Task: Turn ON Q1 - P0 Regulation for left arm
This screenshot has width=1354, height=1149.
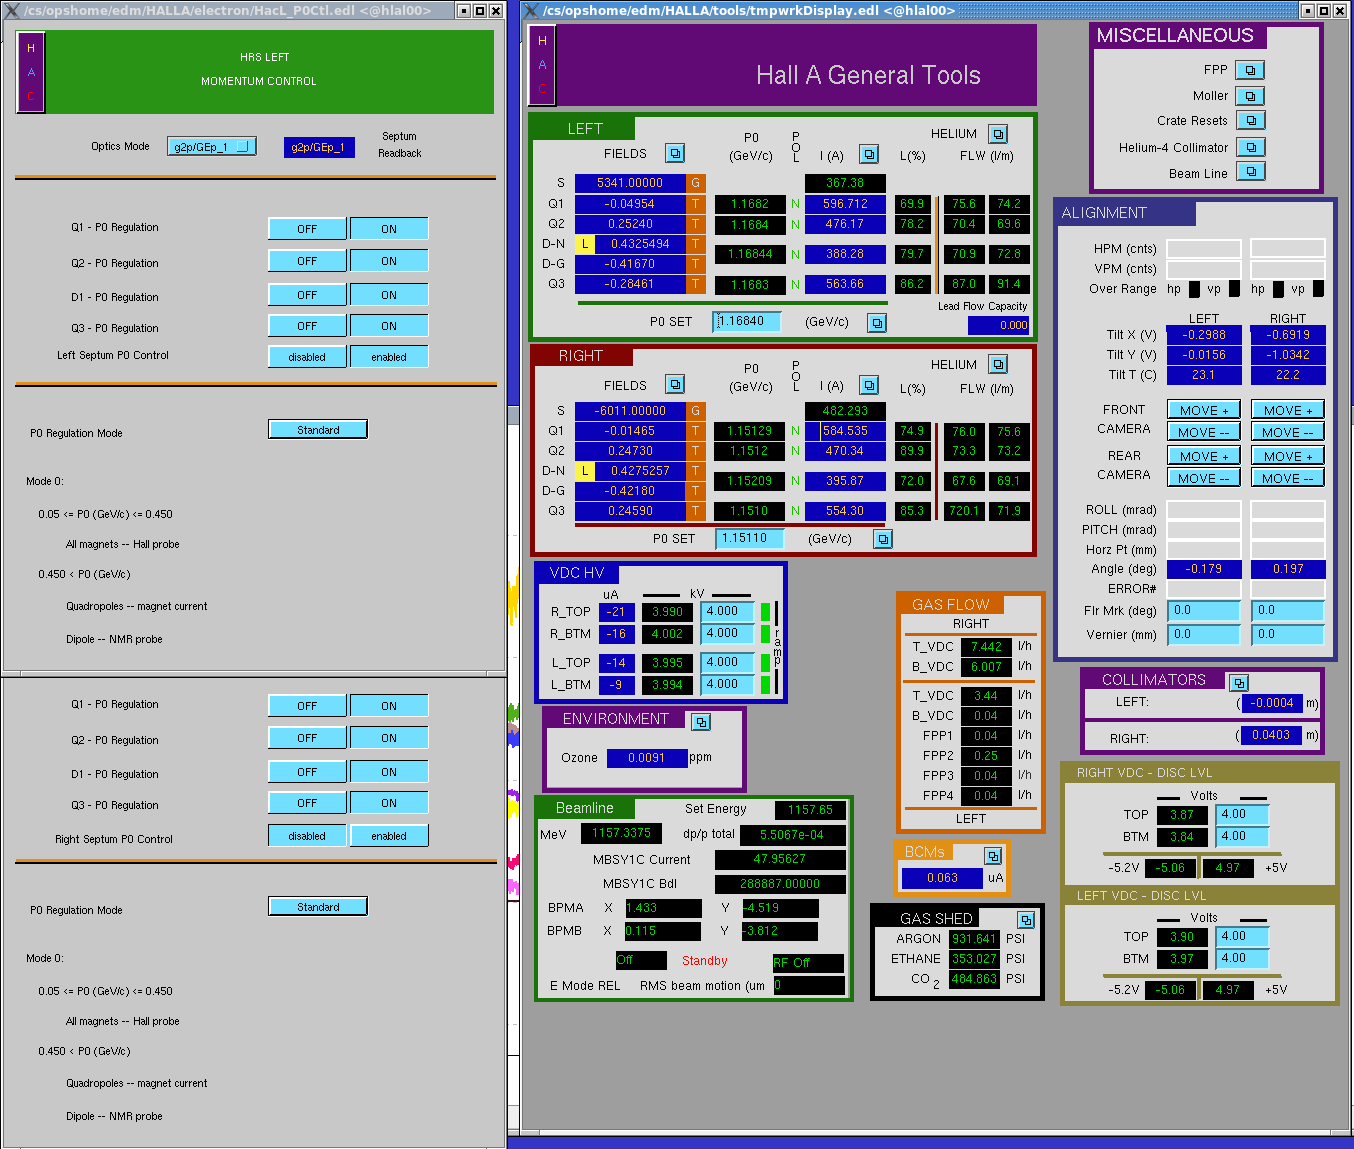Action: pos(389,229)
